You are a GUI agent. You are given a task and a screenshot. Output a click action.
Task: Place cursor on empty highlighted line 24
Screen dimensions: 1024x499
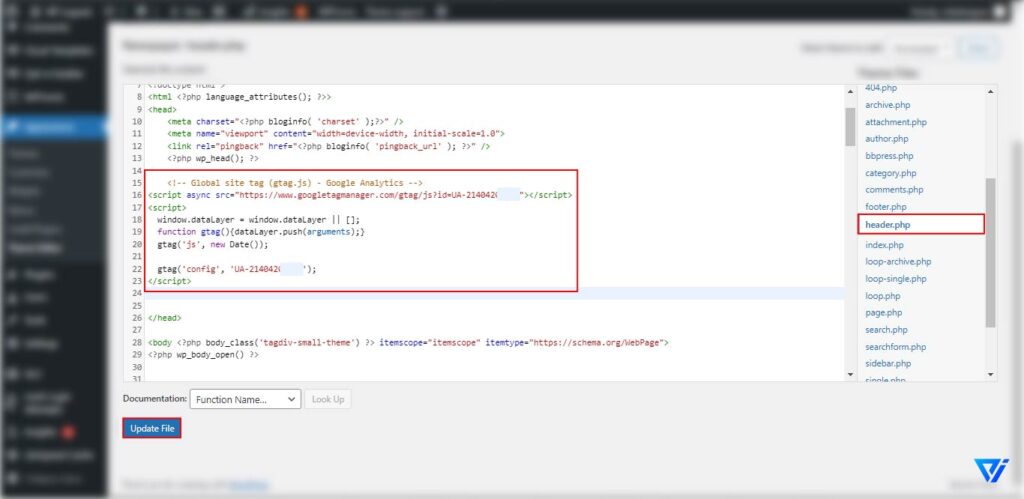[x=494, y=293]
